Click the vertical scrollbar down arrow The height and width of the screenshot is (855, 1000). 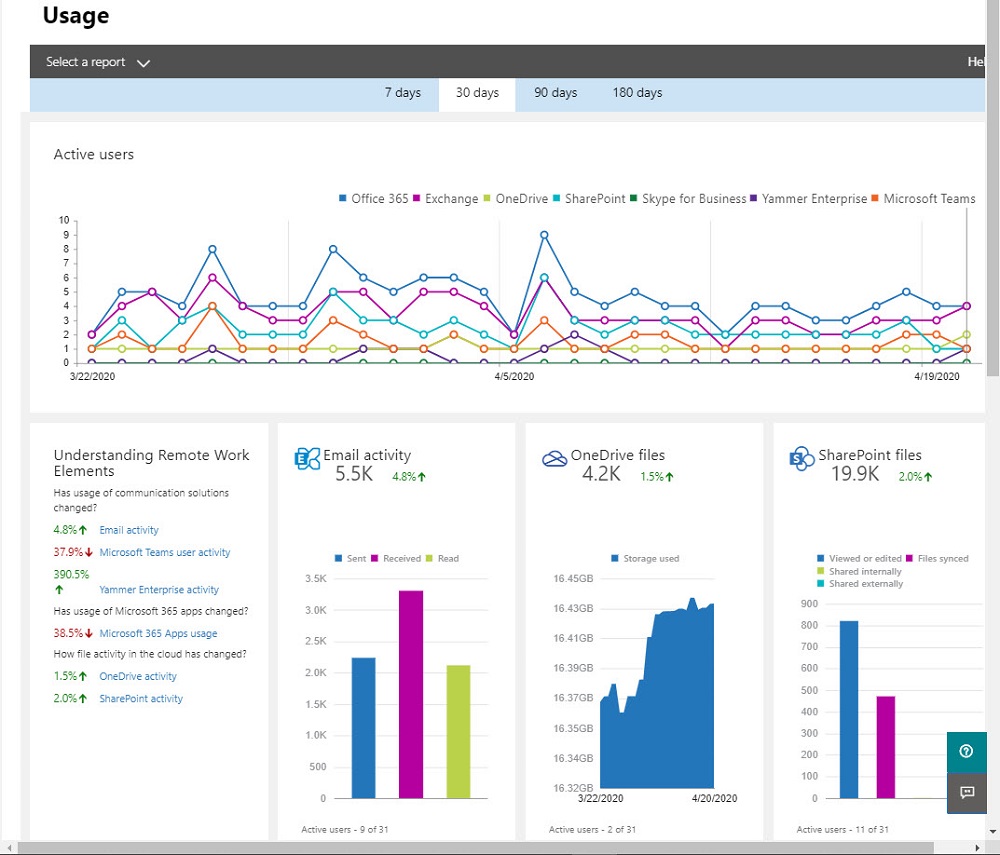pyautogui.click(x=992, y=831)
